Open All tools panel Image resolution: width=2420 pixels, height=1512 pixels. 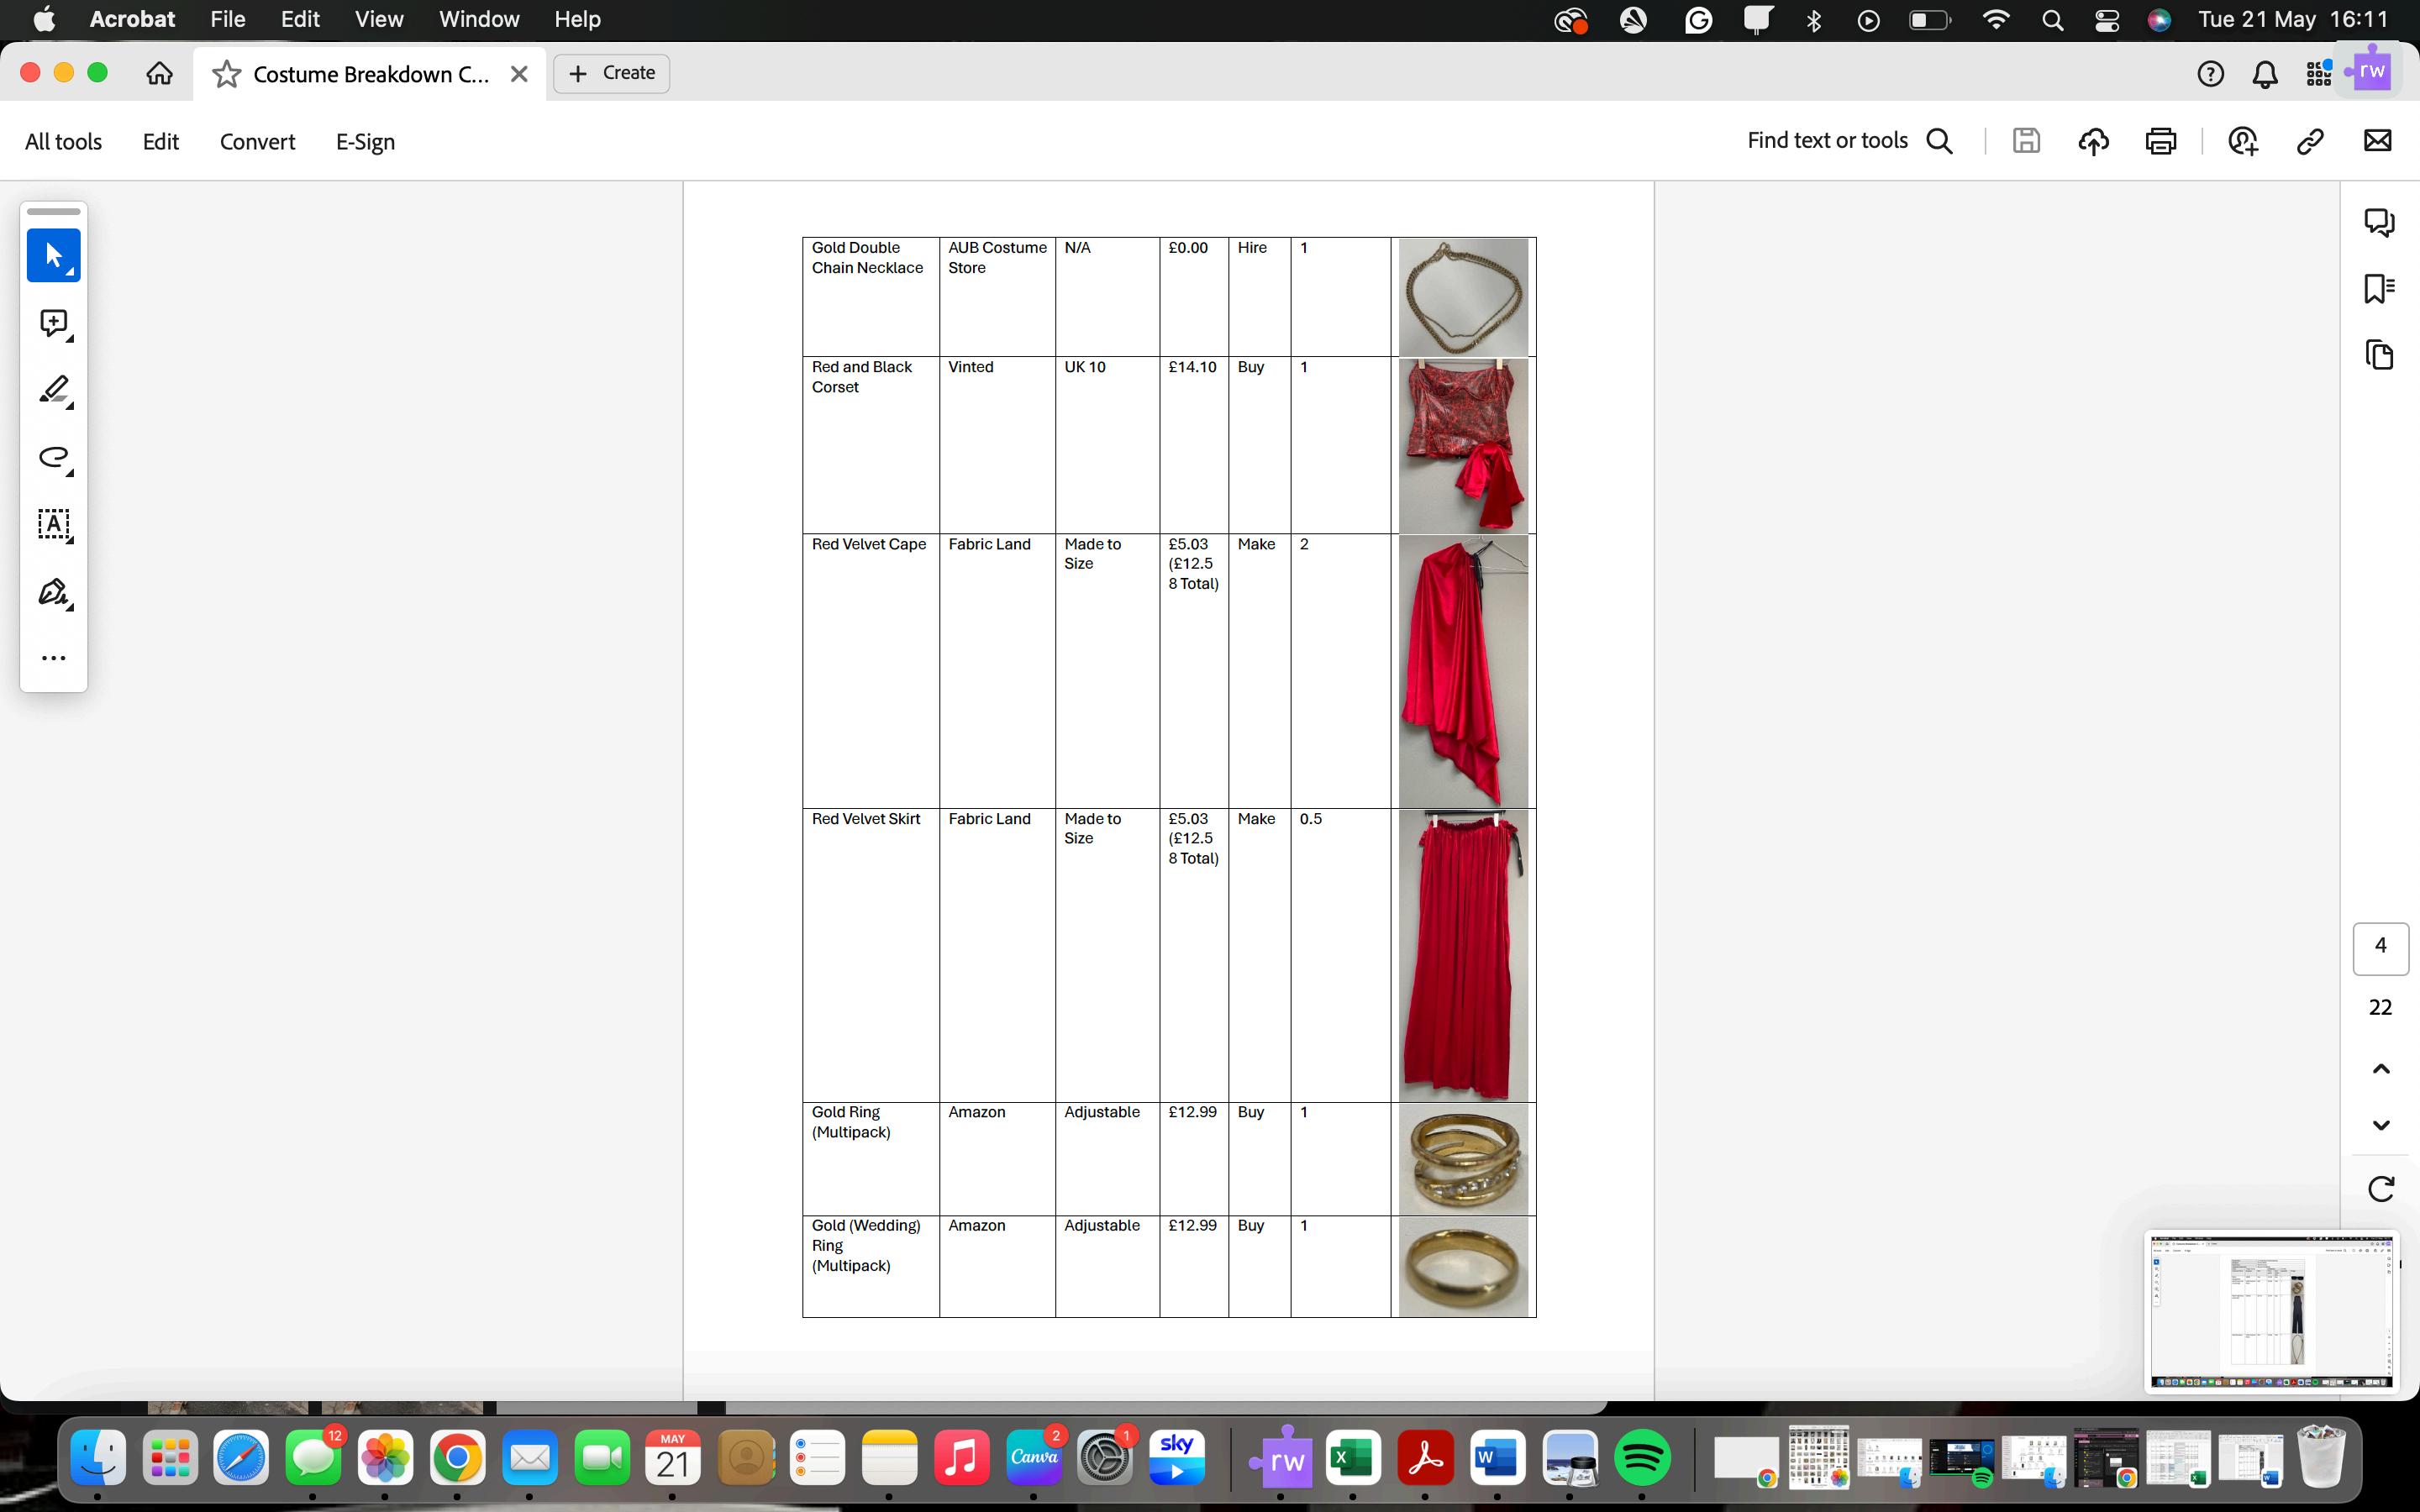point(63,142)
